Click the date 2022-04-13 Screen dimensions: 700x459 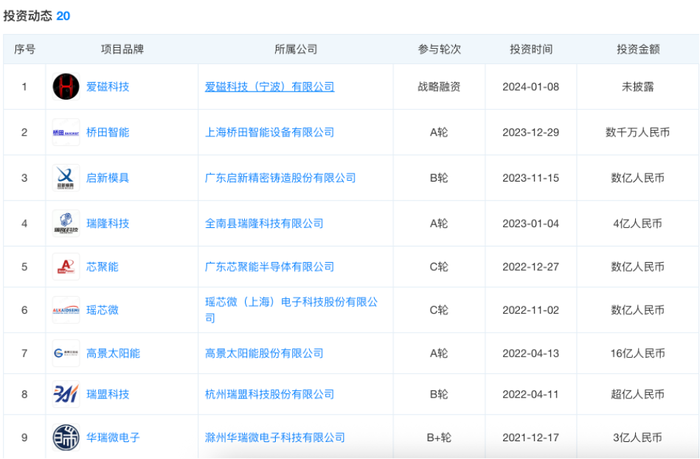tap(531, 353)
